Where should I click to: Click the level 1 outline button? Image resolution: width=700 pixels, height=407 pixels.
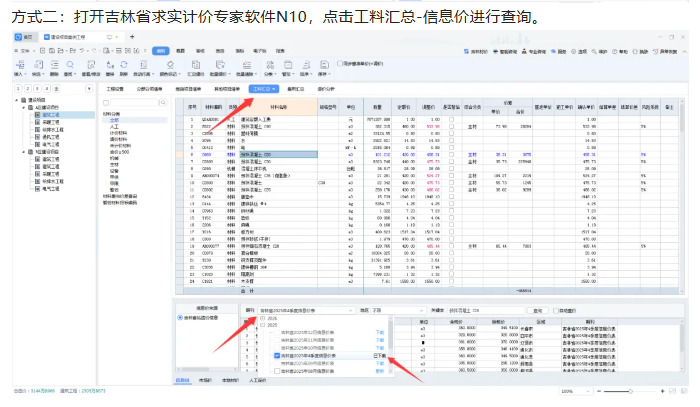(x=18, y=89)
